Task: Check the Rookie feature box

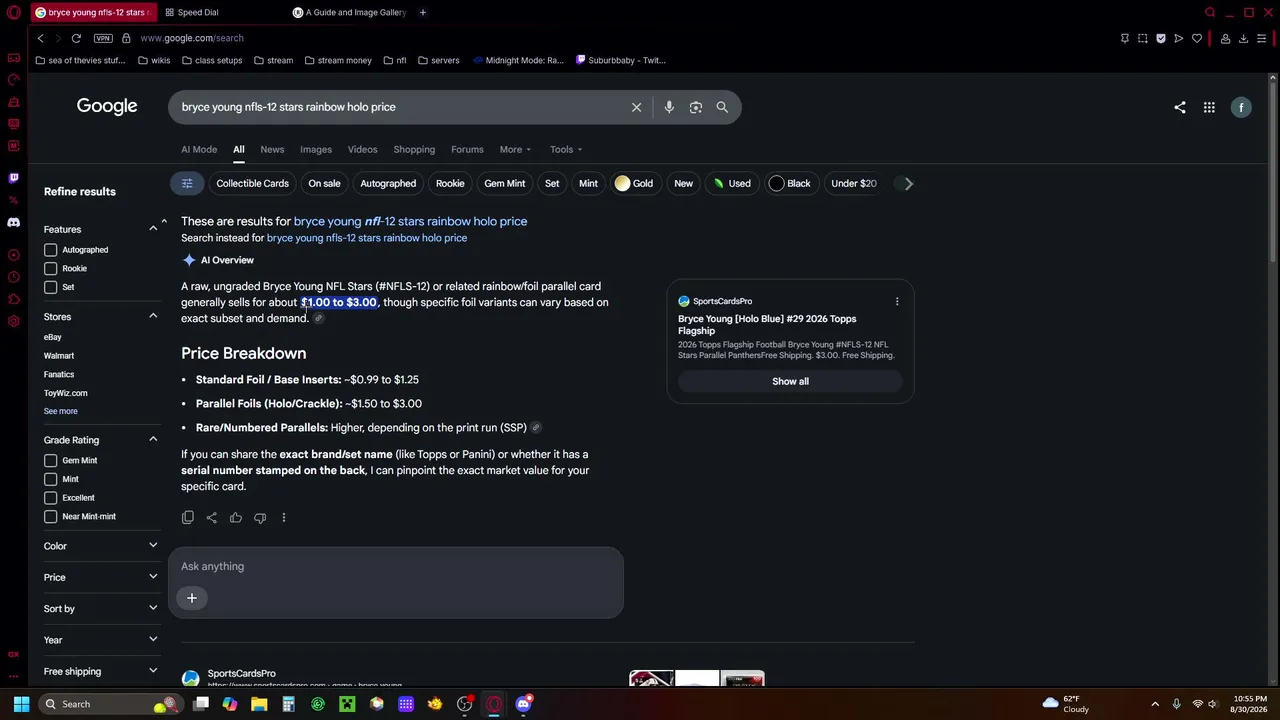Action: coord(51,268)
